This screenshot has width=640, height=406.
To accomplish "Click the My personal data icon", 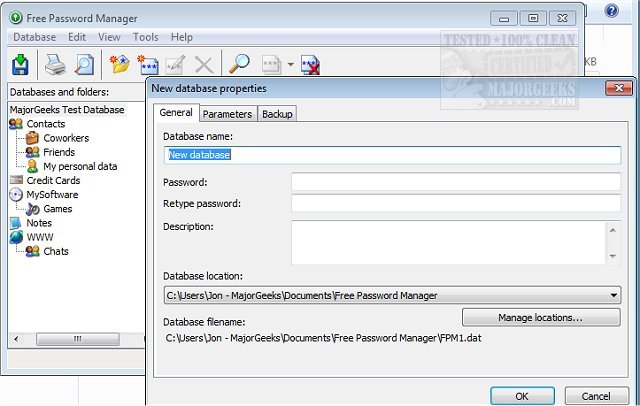I will pos(32,166).
